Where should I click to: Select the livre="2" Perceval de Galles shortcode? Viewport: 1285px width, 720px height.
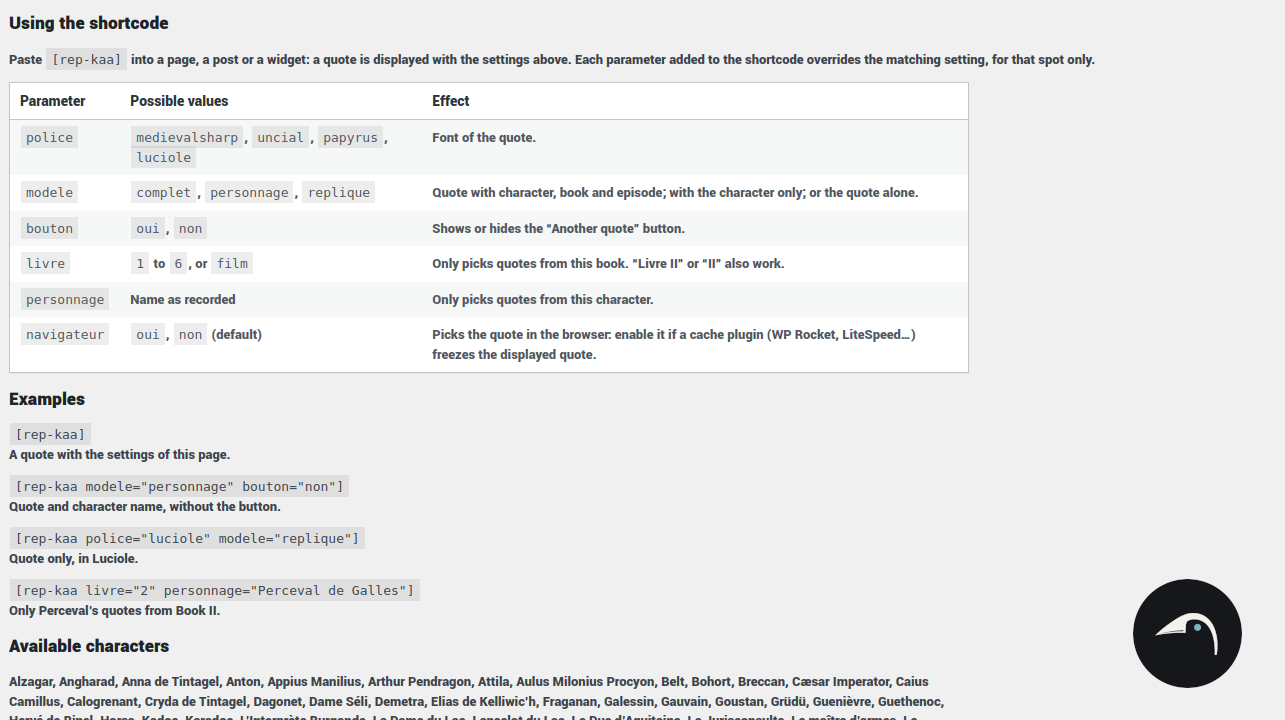214,590
